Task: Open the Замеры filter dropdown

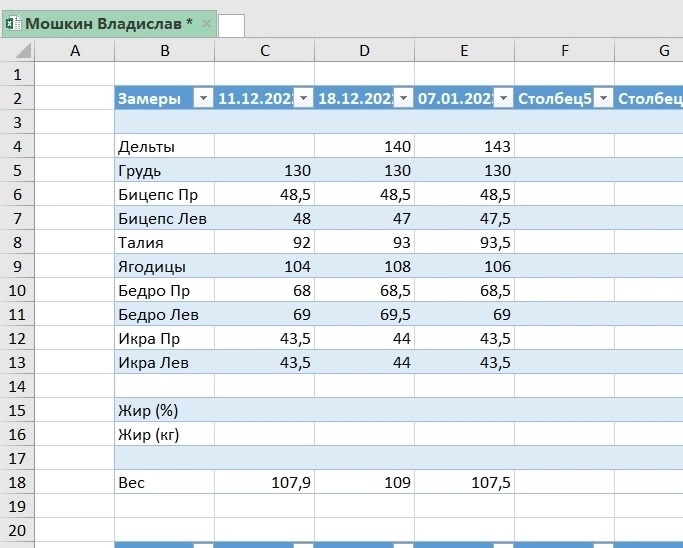Action: tap(203, 98)
